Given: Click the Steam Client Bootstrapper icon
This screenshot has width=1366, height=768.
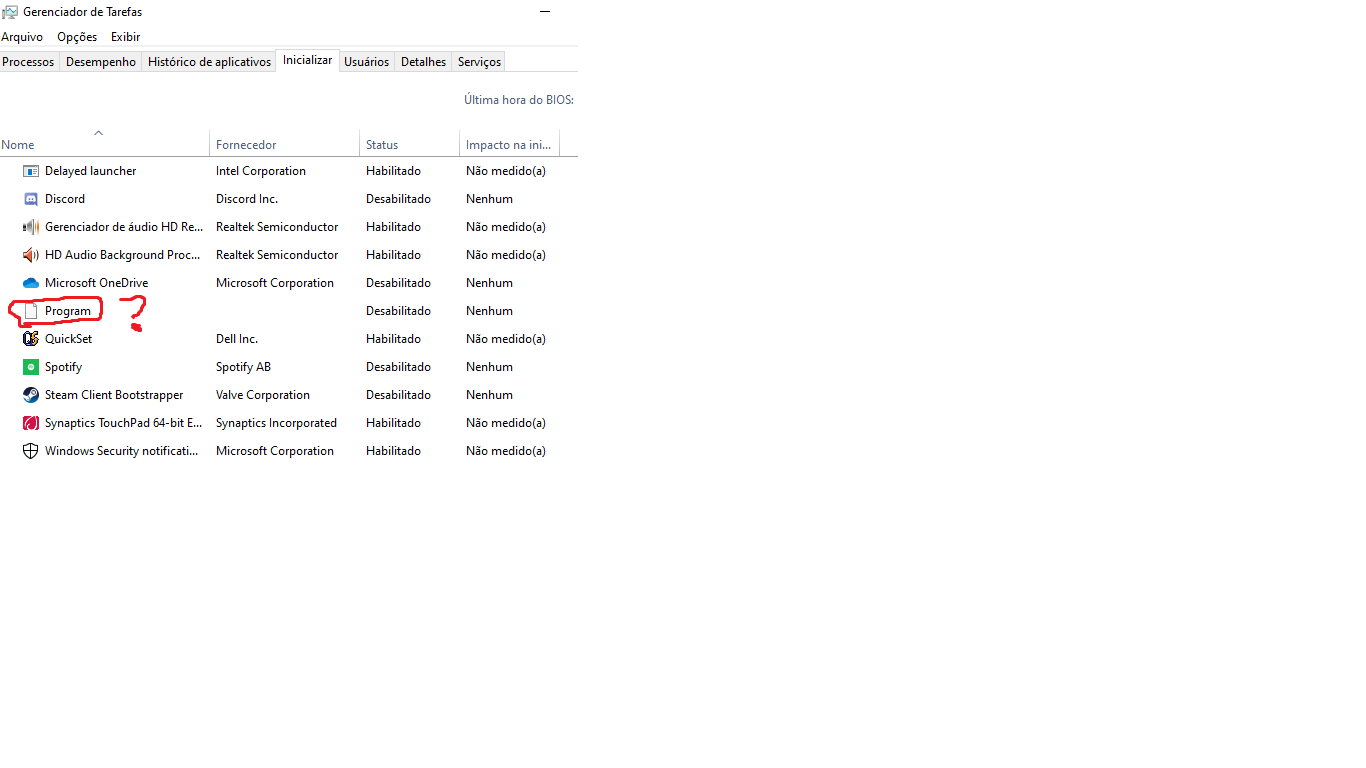Looking at the screenshot, I should [30, 395].
